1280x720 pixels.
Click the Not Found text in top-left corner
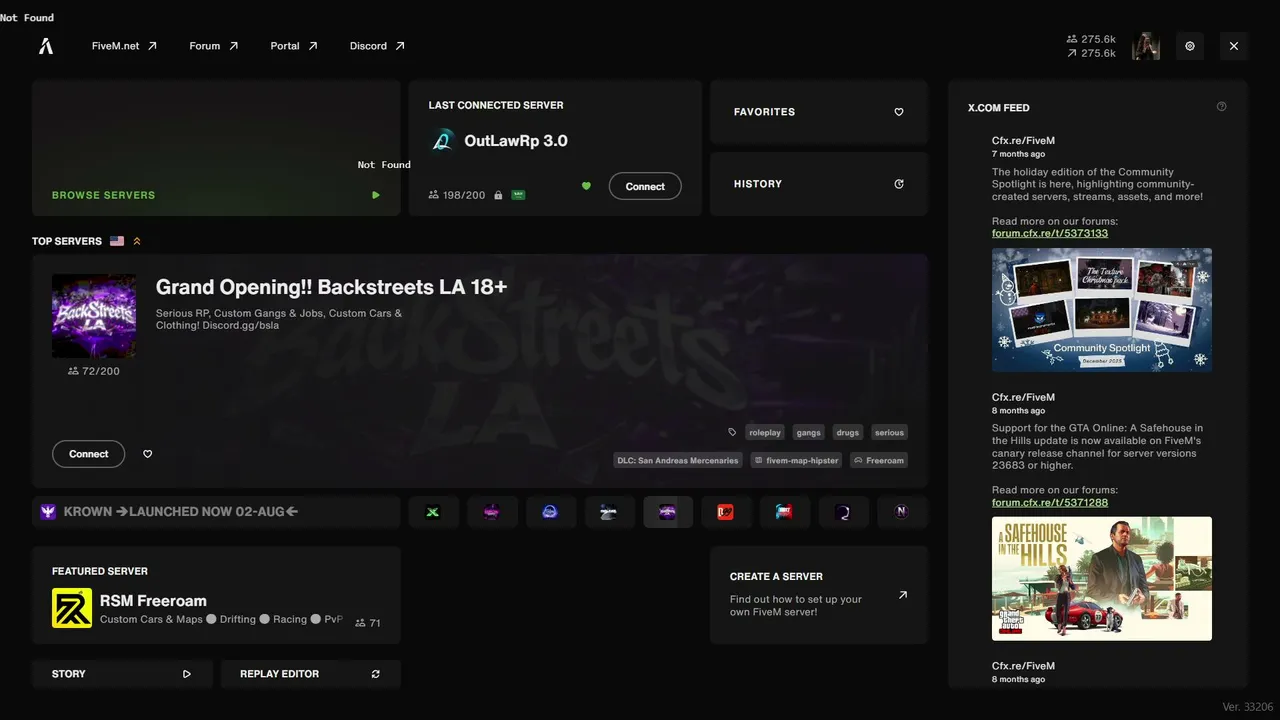click(x=27, y=17)
